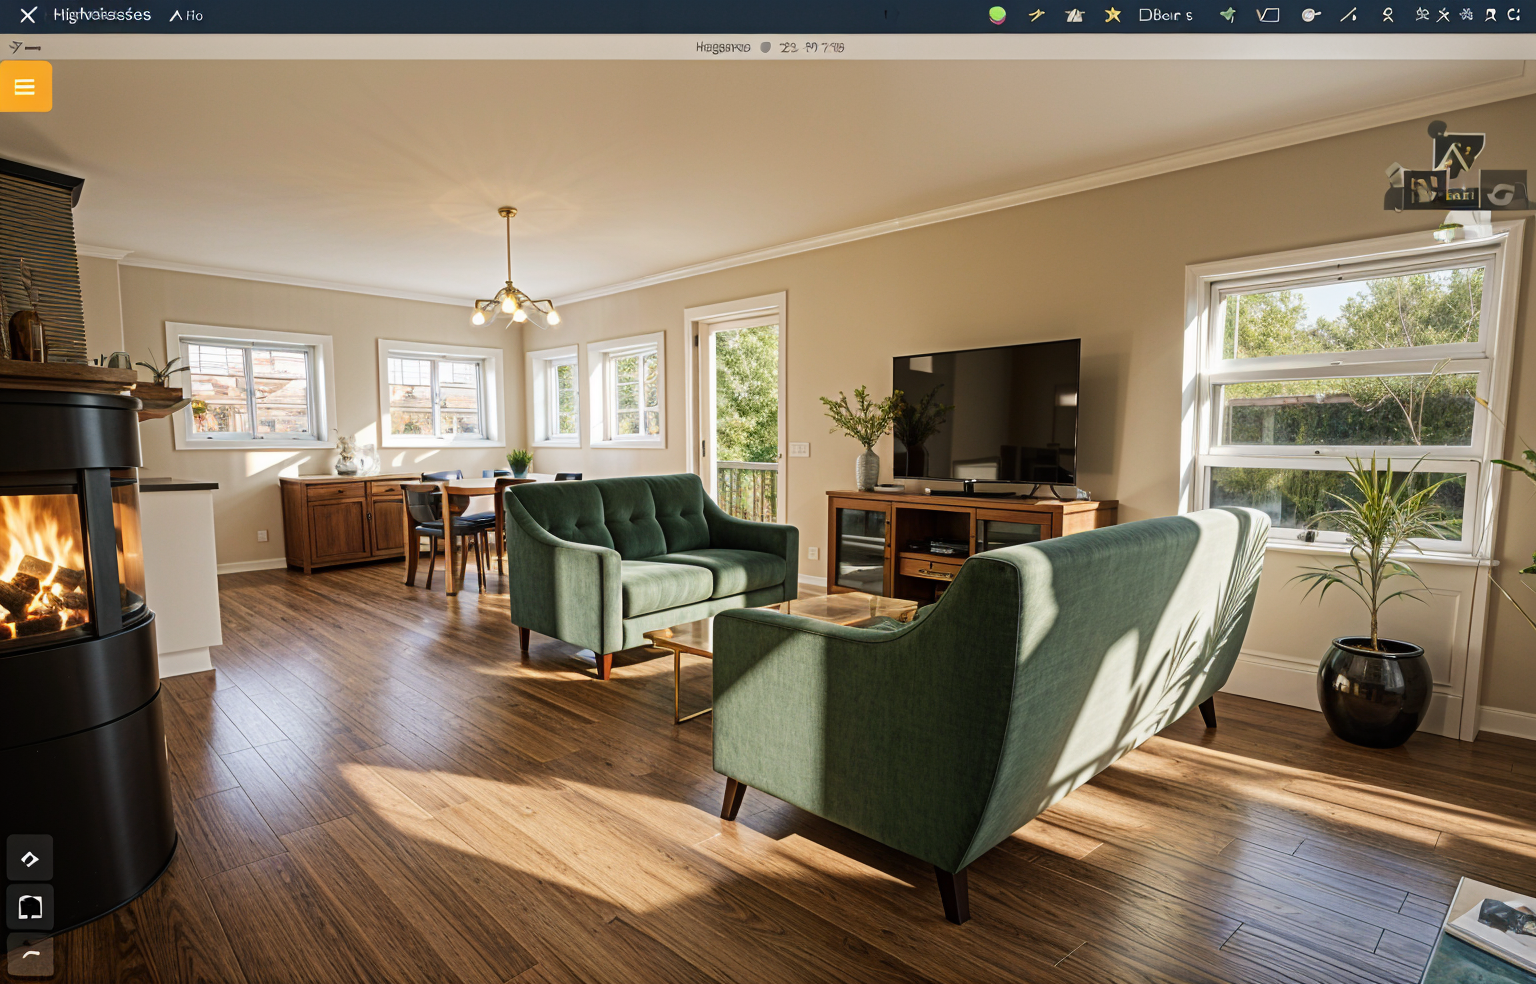Click the green circle icon in top toolbar
The height and width of the screenshot is (984, 1536).
pyautogui.click(x=997, y=15)
